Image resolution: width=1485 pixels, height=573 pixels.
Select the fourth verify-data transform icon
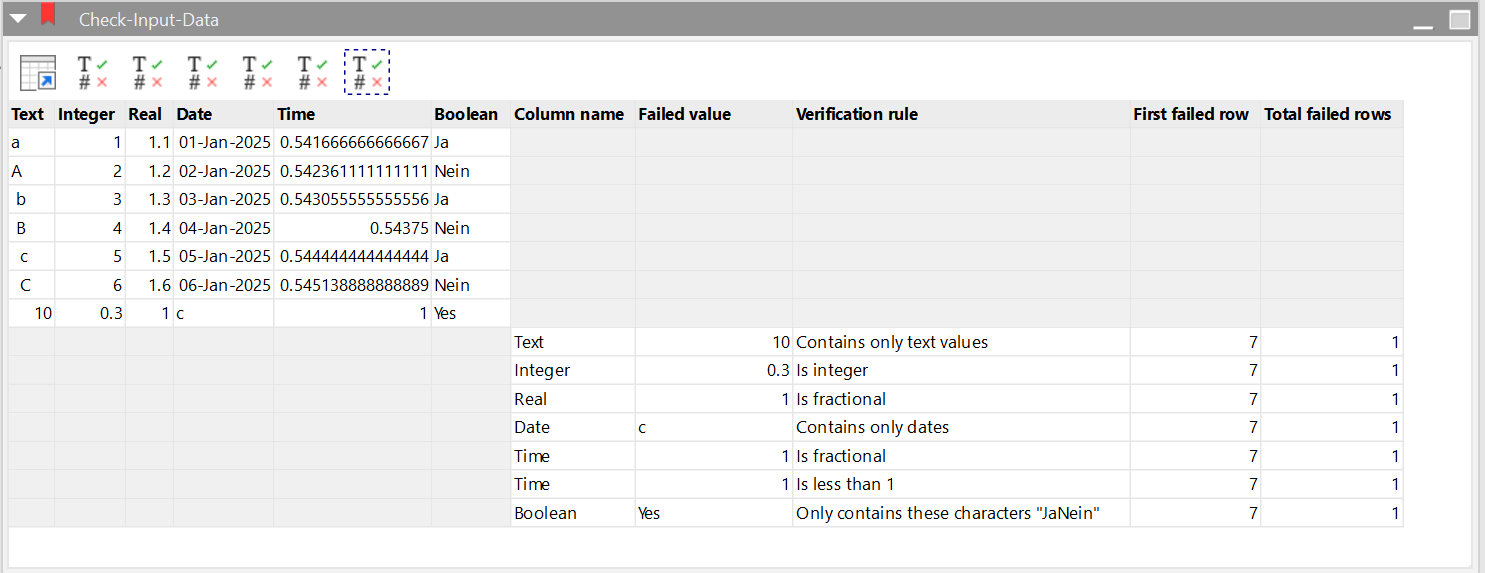click(258, 72)
